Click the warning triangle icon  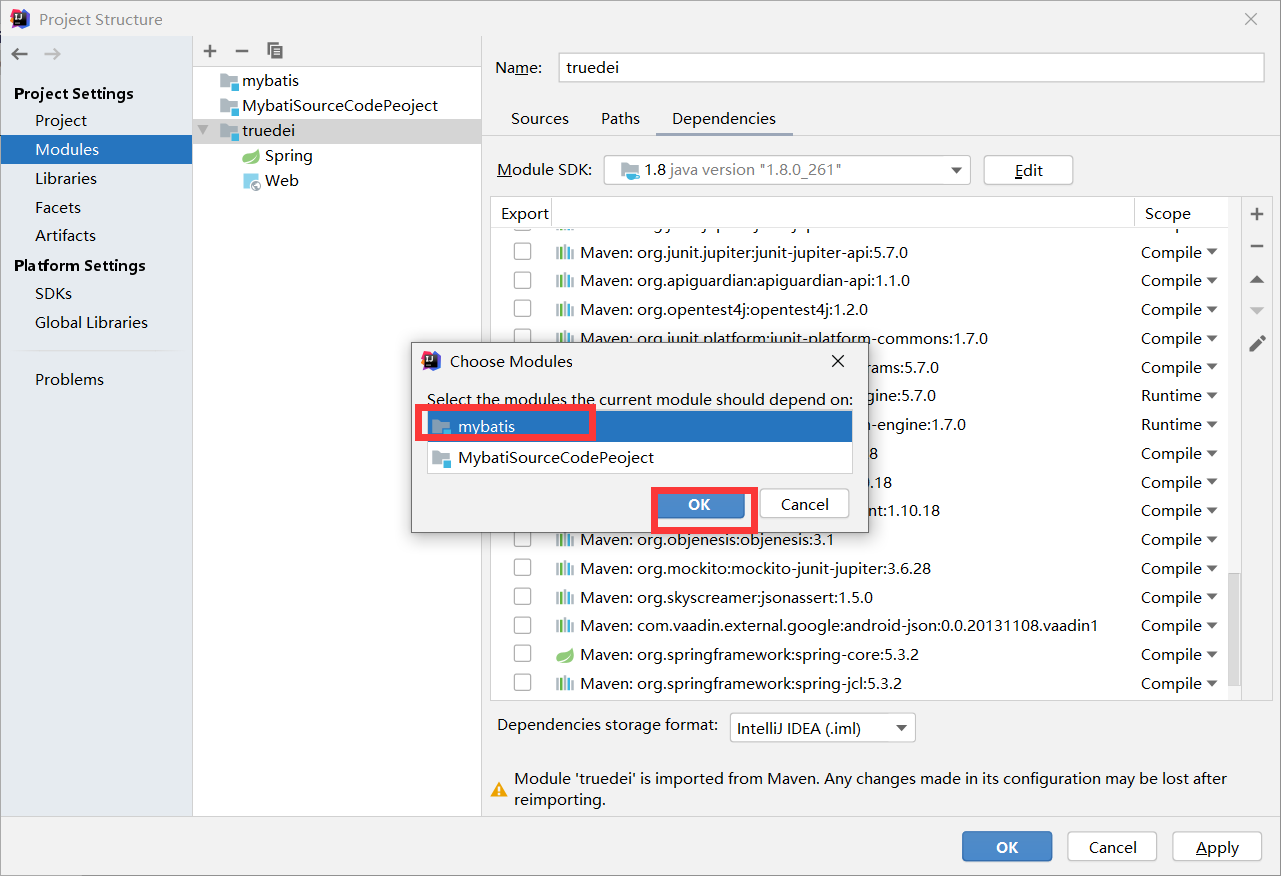(499, 789)
